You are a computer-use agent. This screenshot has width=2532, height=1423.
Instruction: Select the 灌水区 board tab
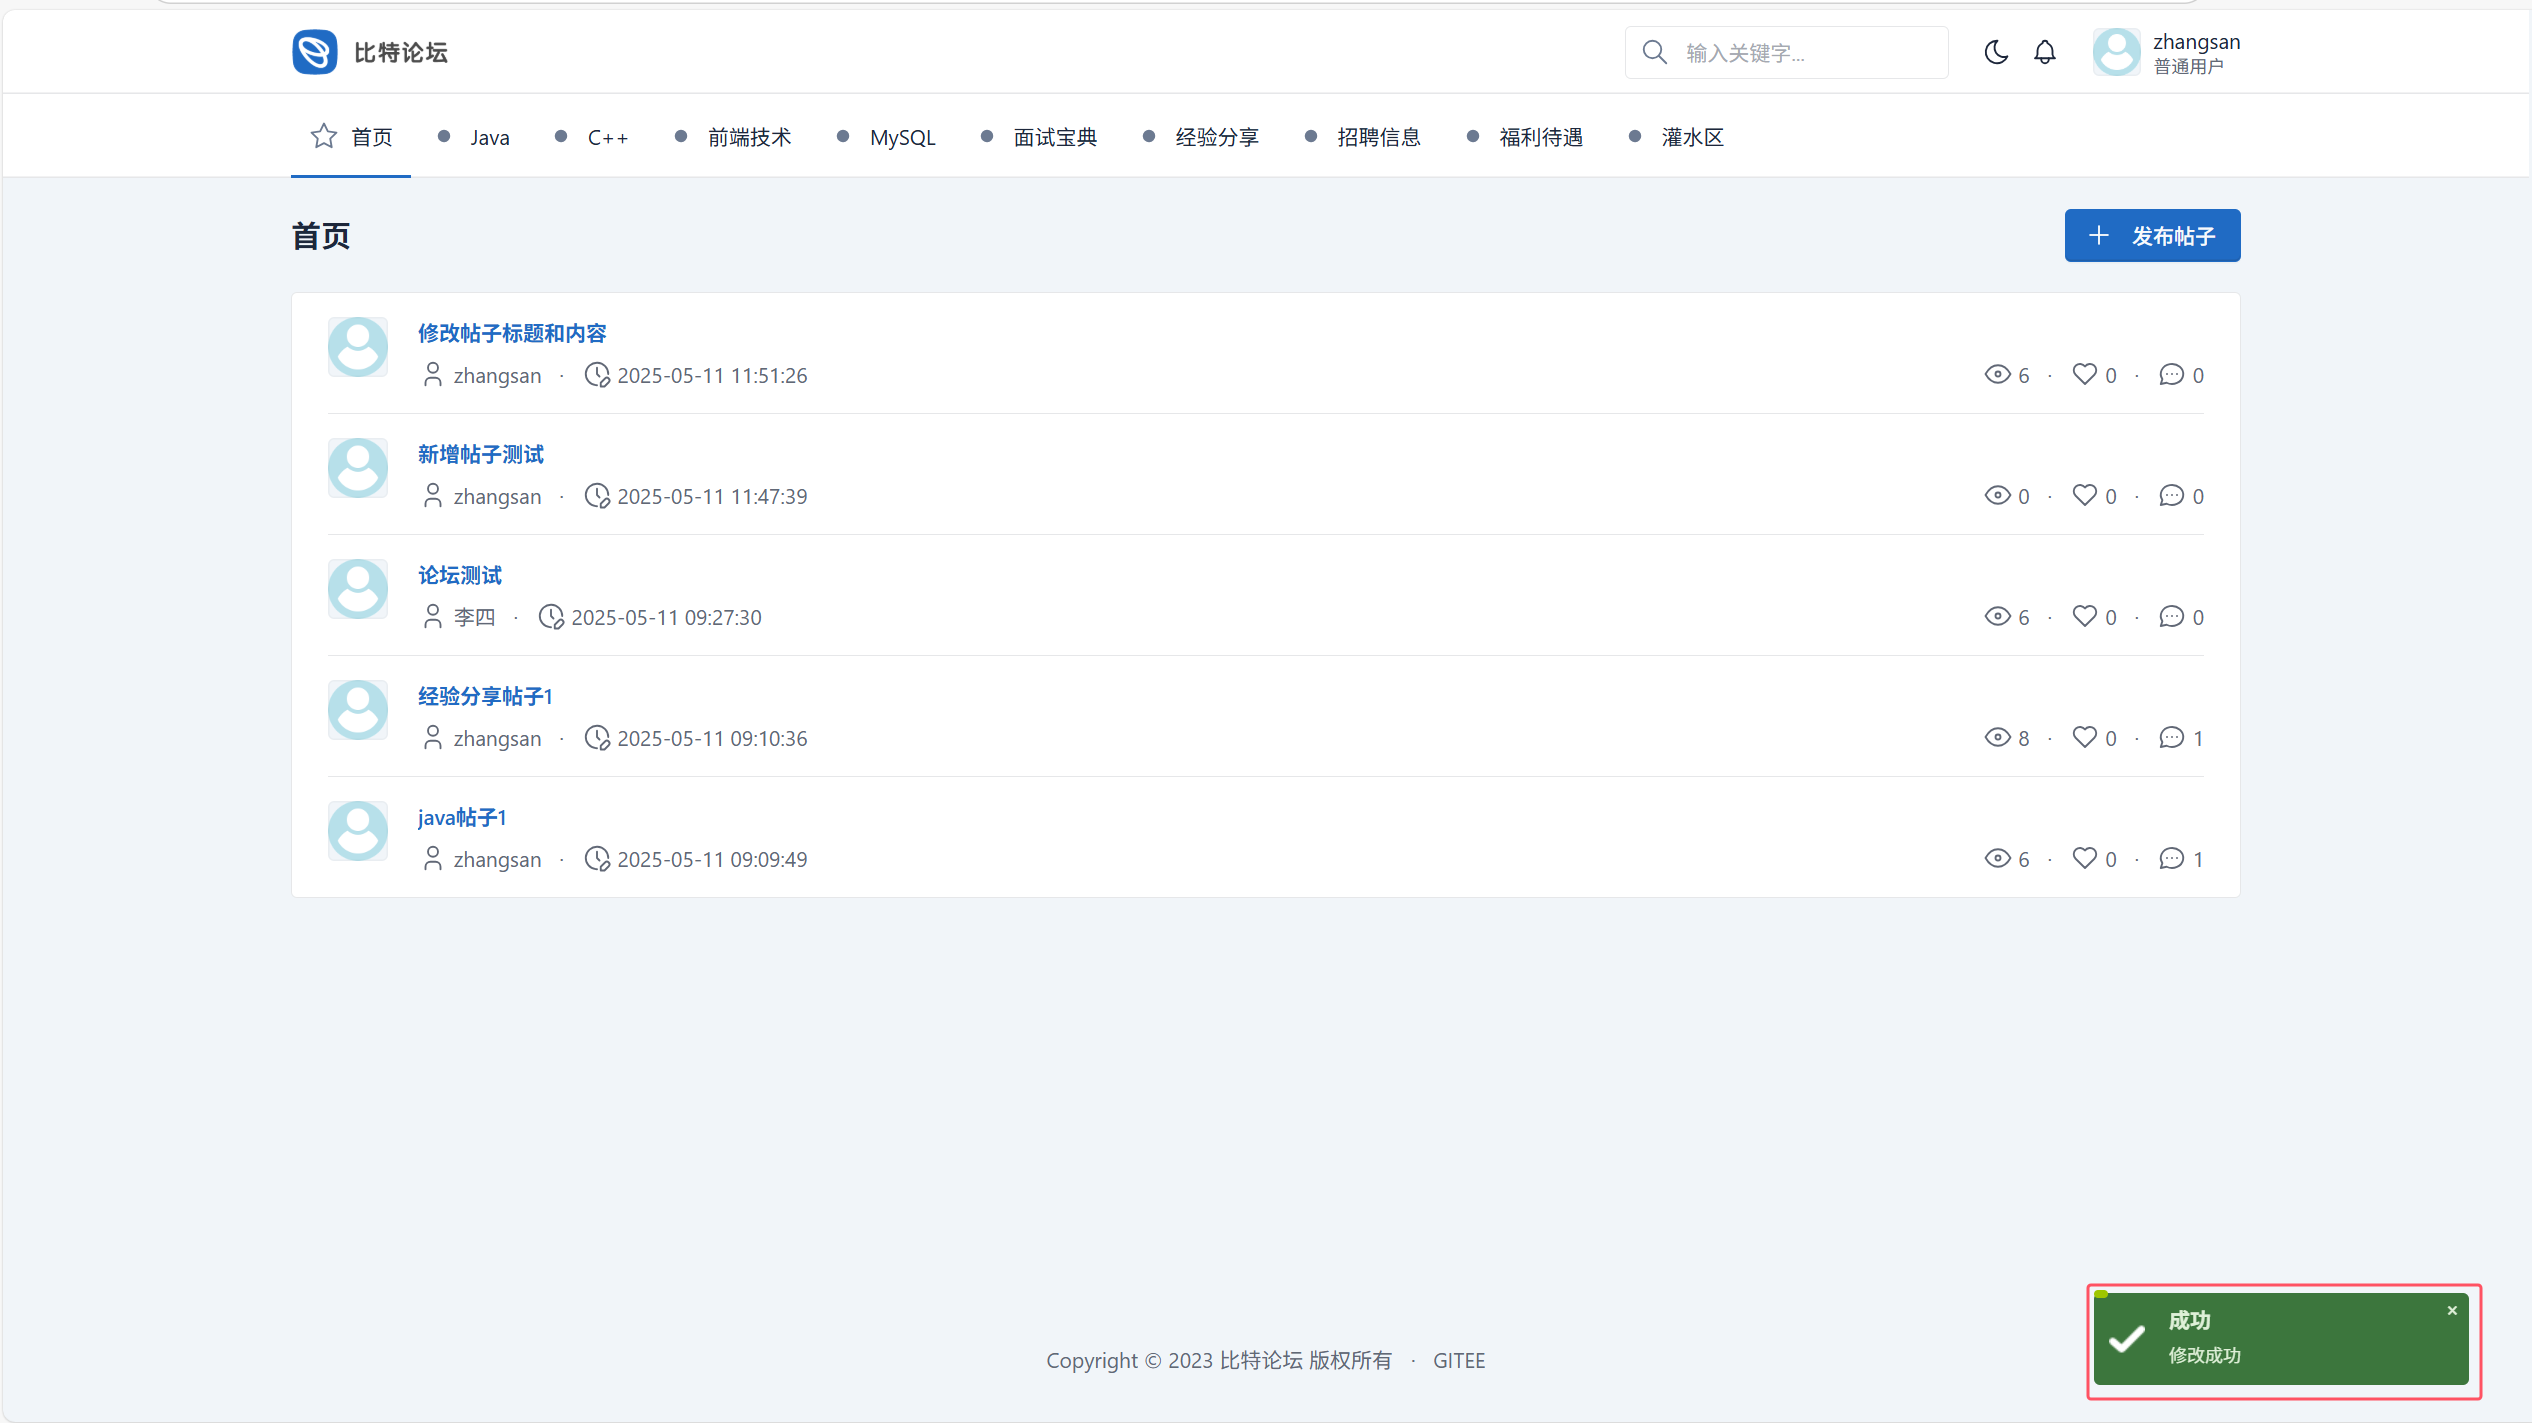pyautogui.click(x=1692, y=137)
